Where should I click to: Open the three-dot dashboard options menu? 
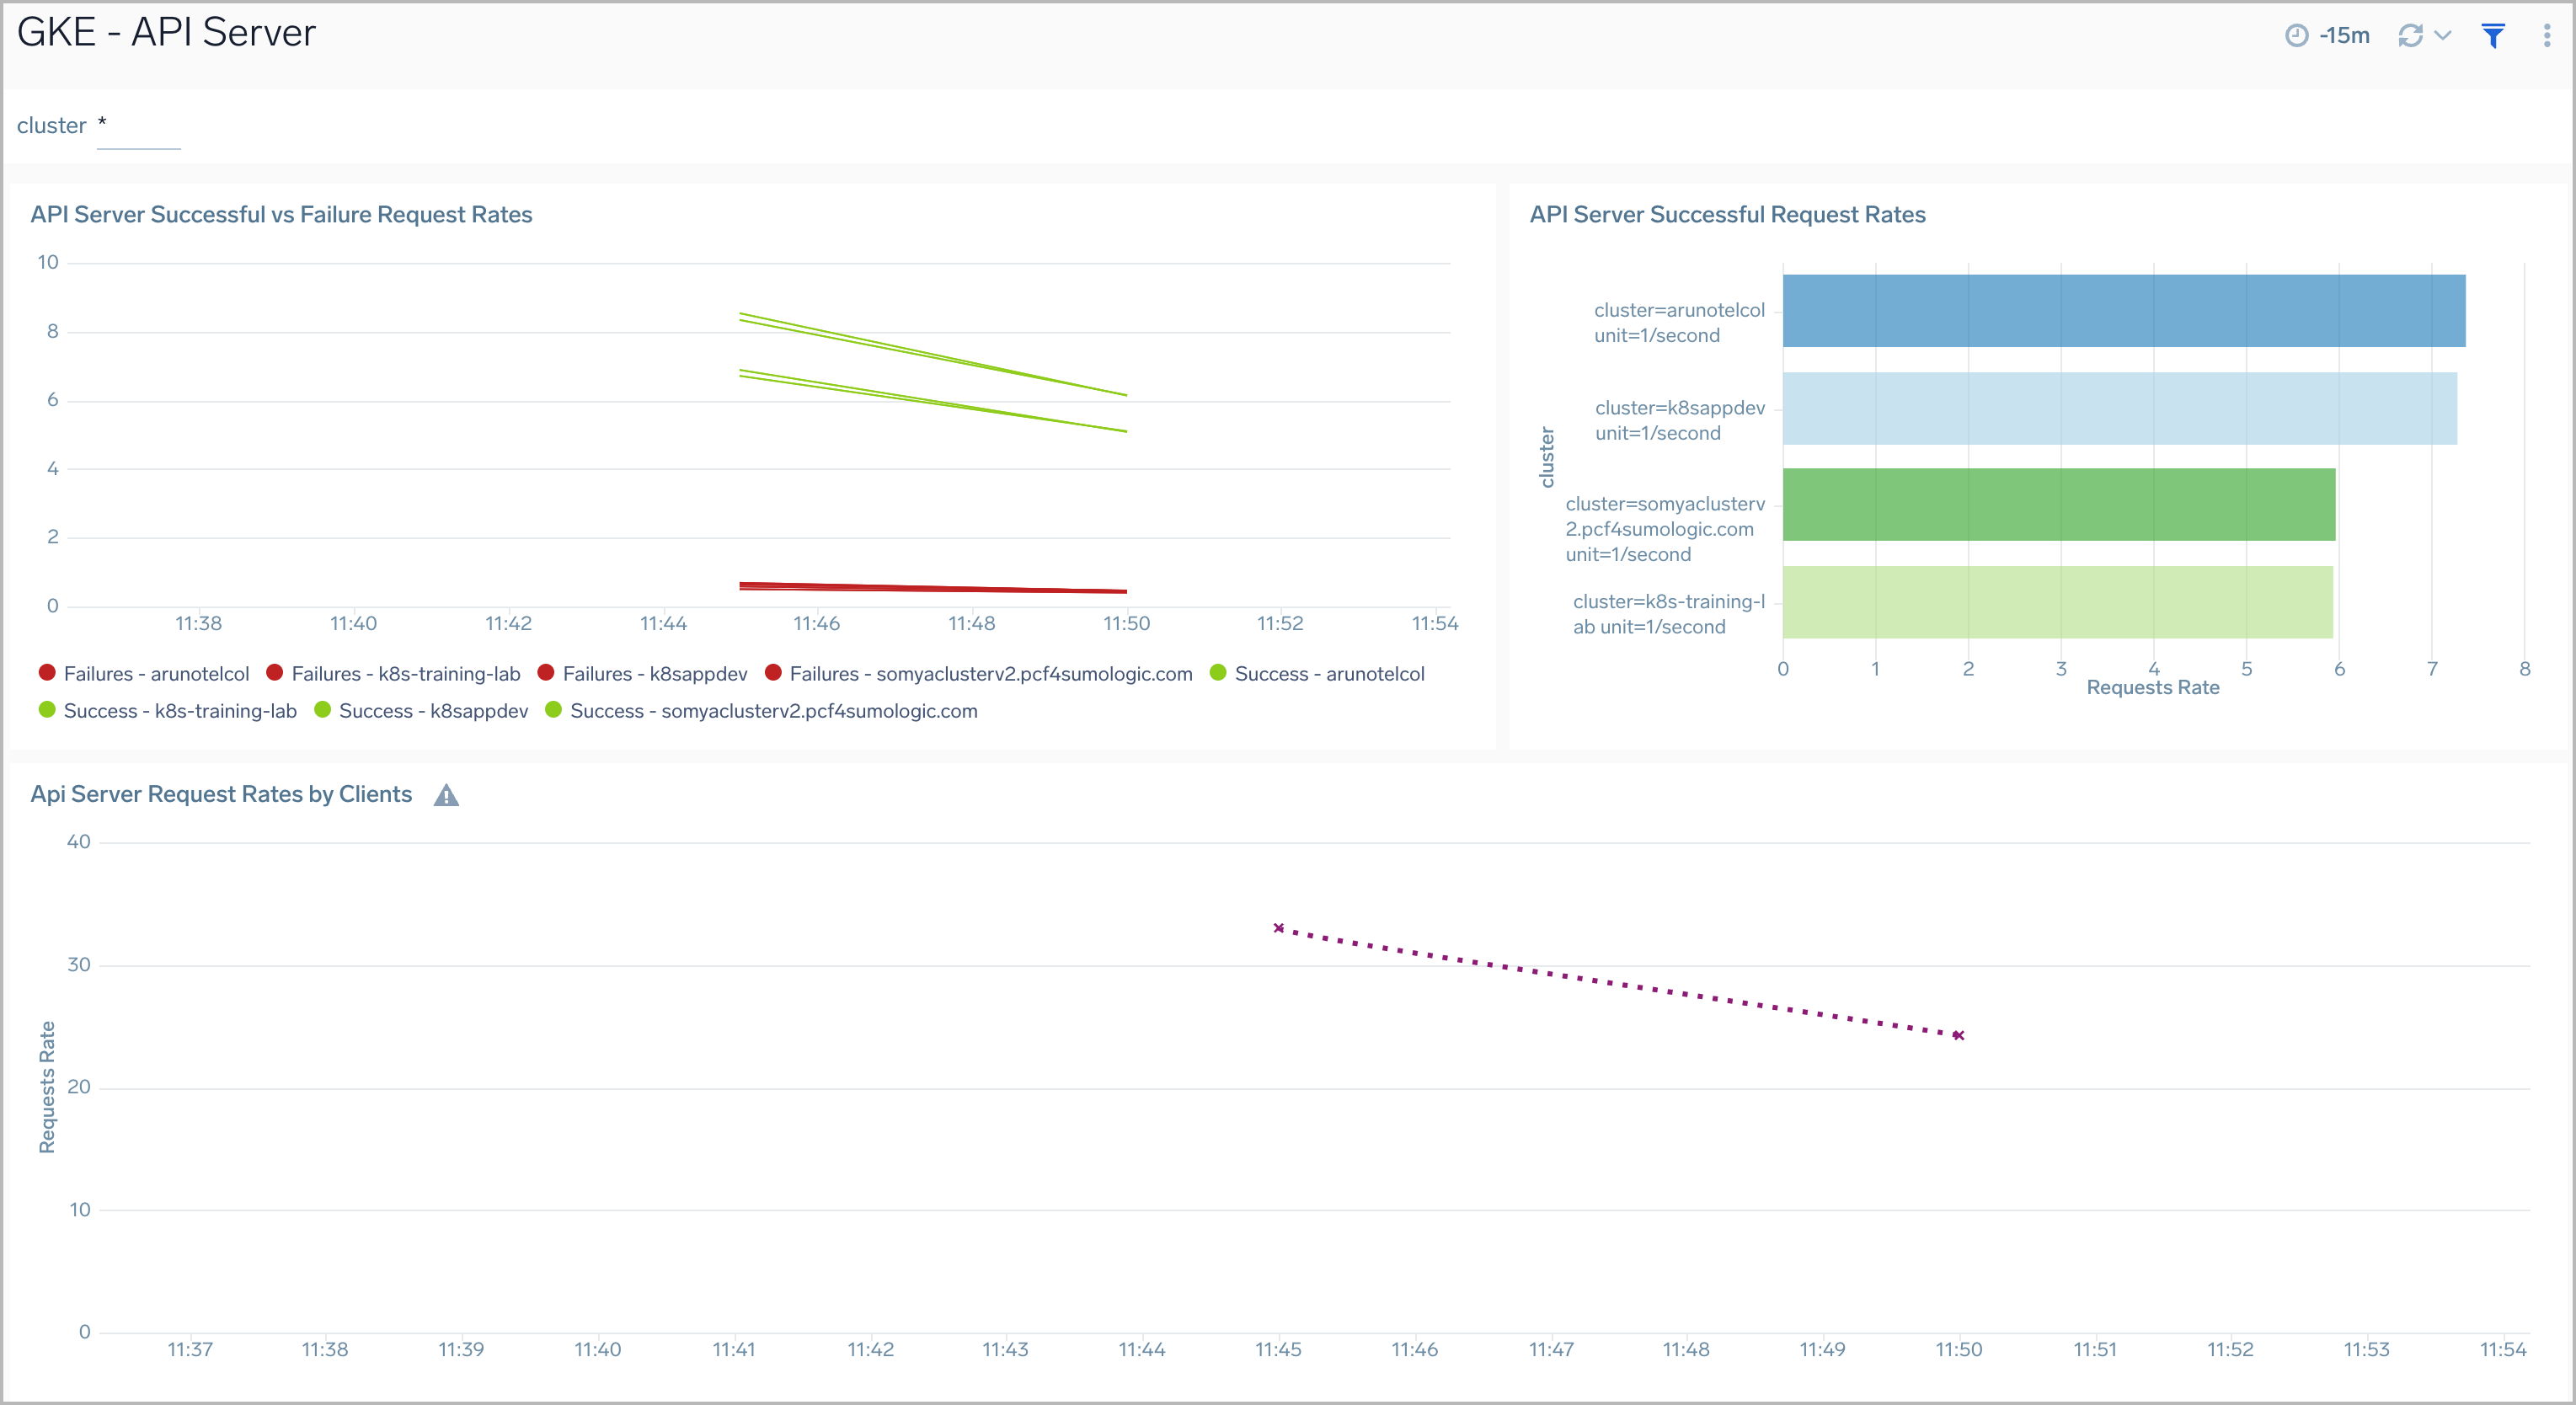[2547, 35]
